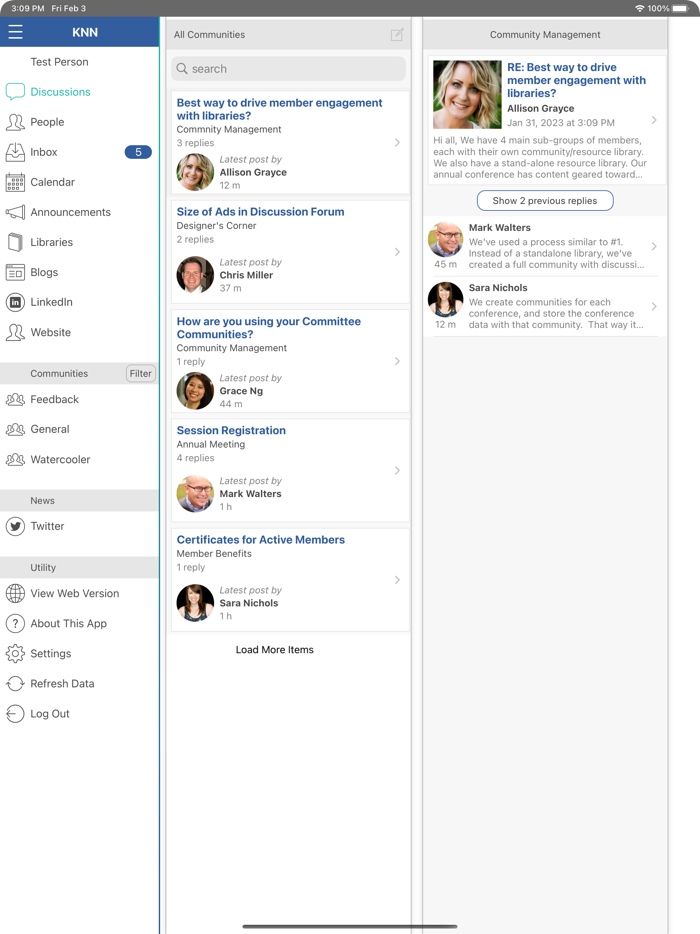
Task: Click Load More Items
Action: pos(275,650)
